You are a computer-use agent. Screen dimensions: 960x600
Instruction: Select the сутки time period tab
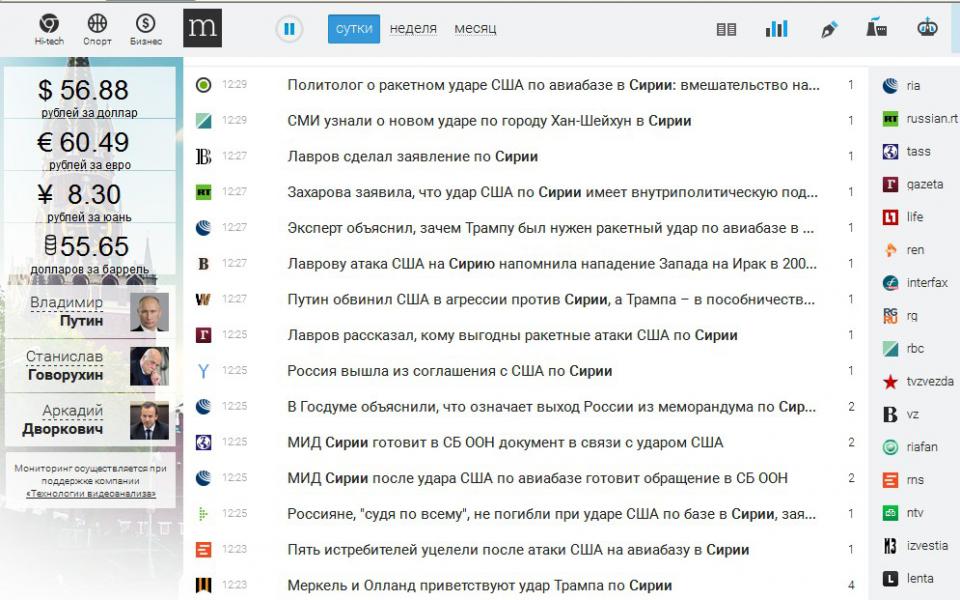(x=354, y=29)
